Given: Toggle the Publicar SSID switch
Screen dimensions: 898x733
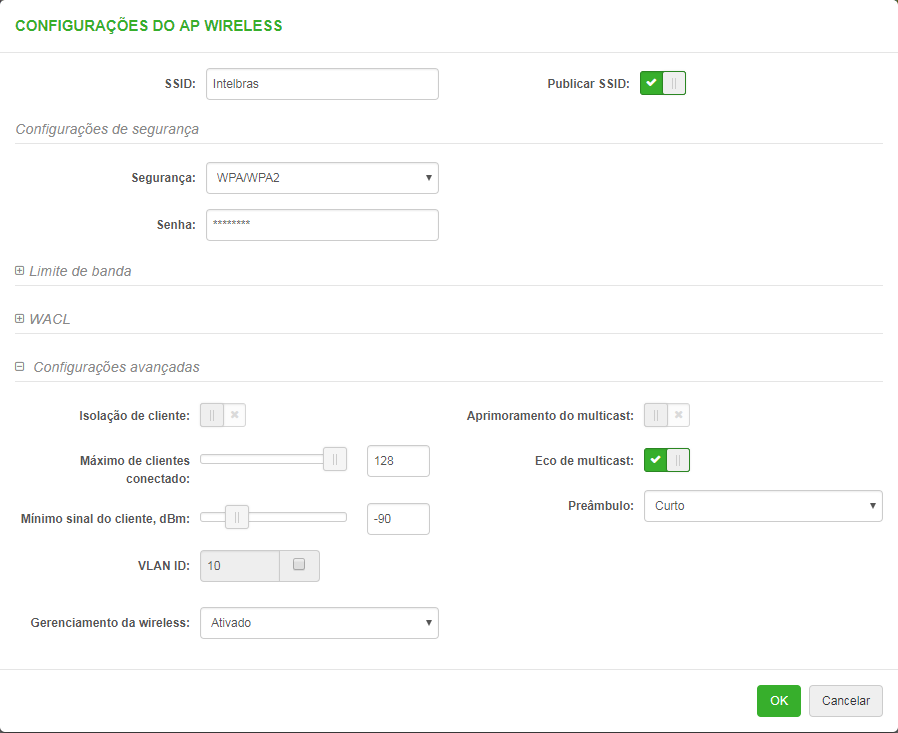Looking at the screenshot, I should click(663, 84).
